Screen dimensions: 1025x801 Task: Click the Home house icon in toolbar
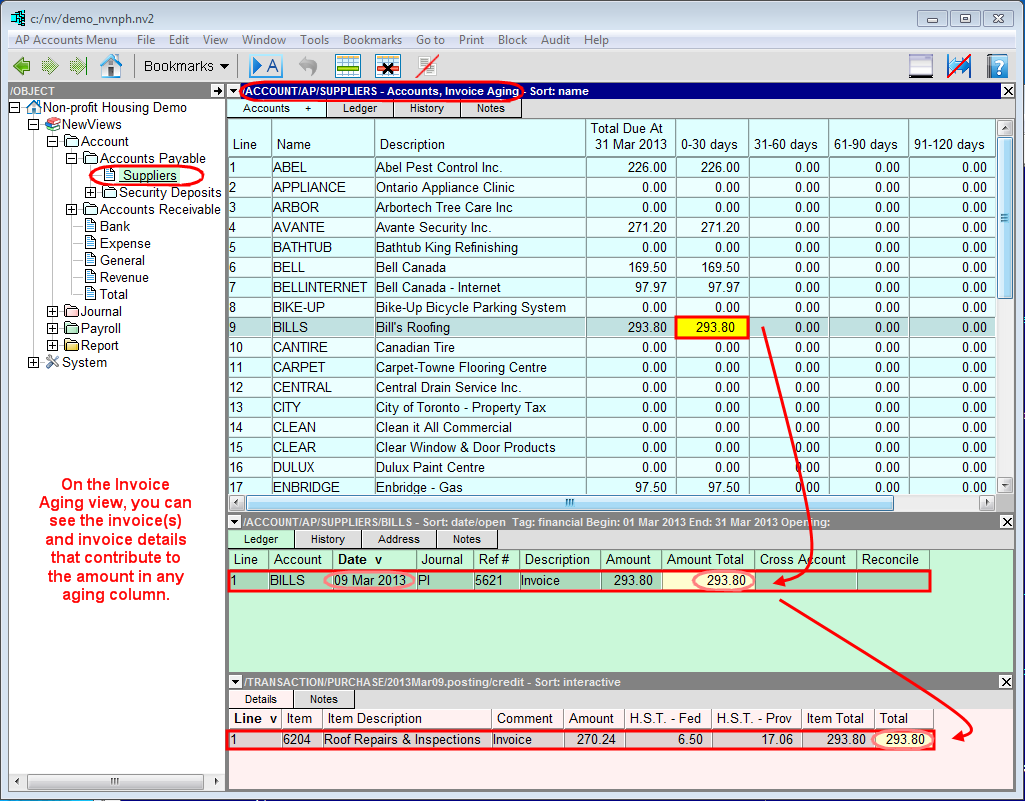[111, 66]
